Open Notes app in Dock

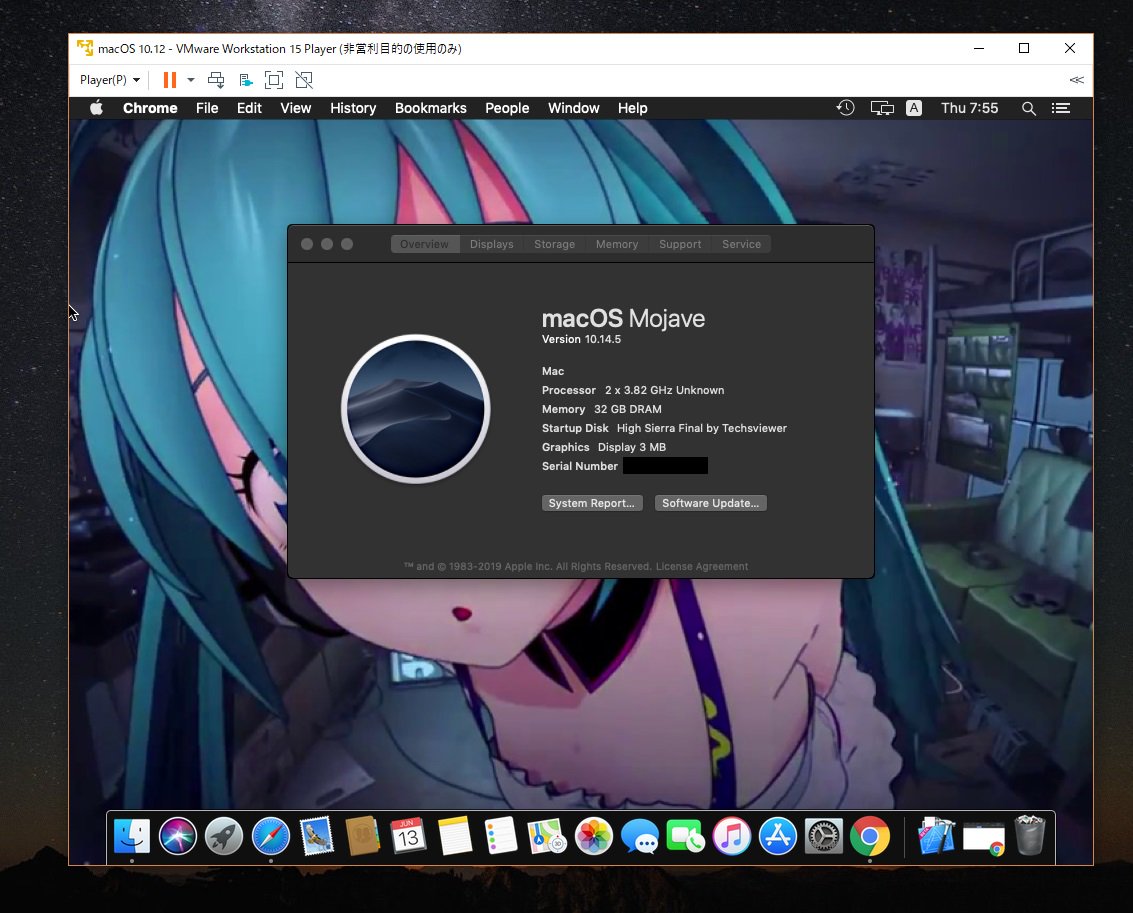pyautogui.click(x=455, y=836)
